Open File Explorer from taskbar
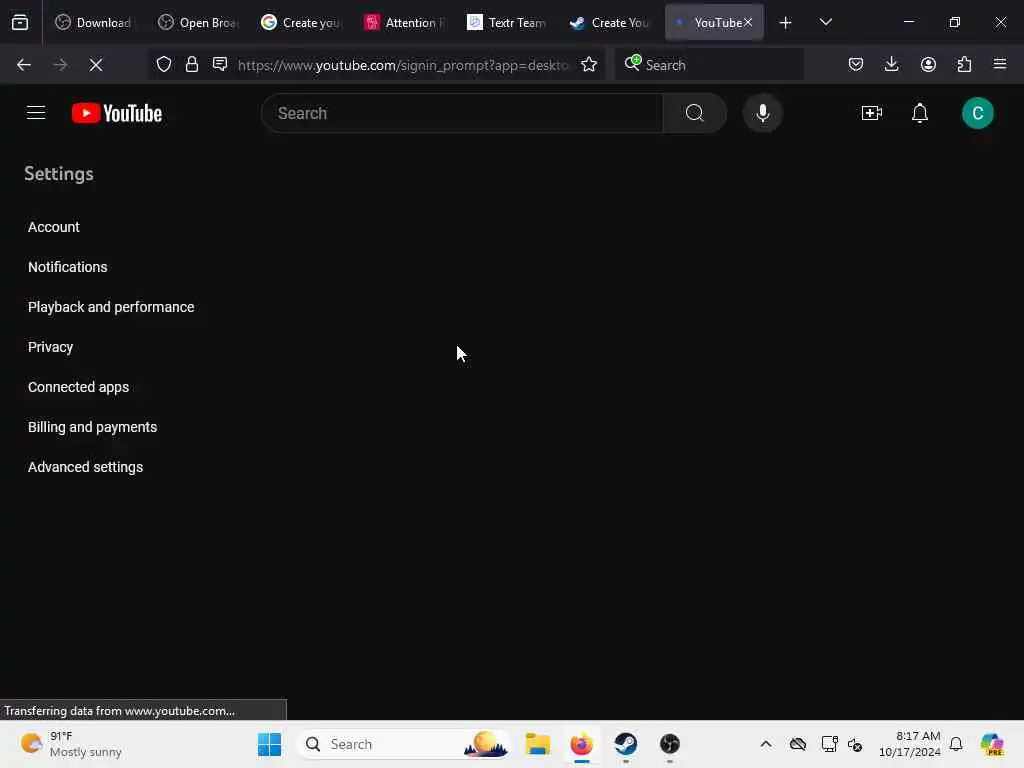Screen dimensions: 1024x768 point(537,744)
